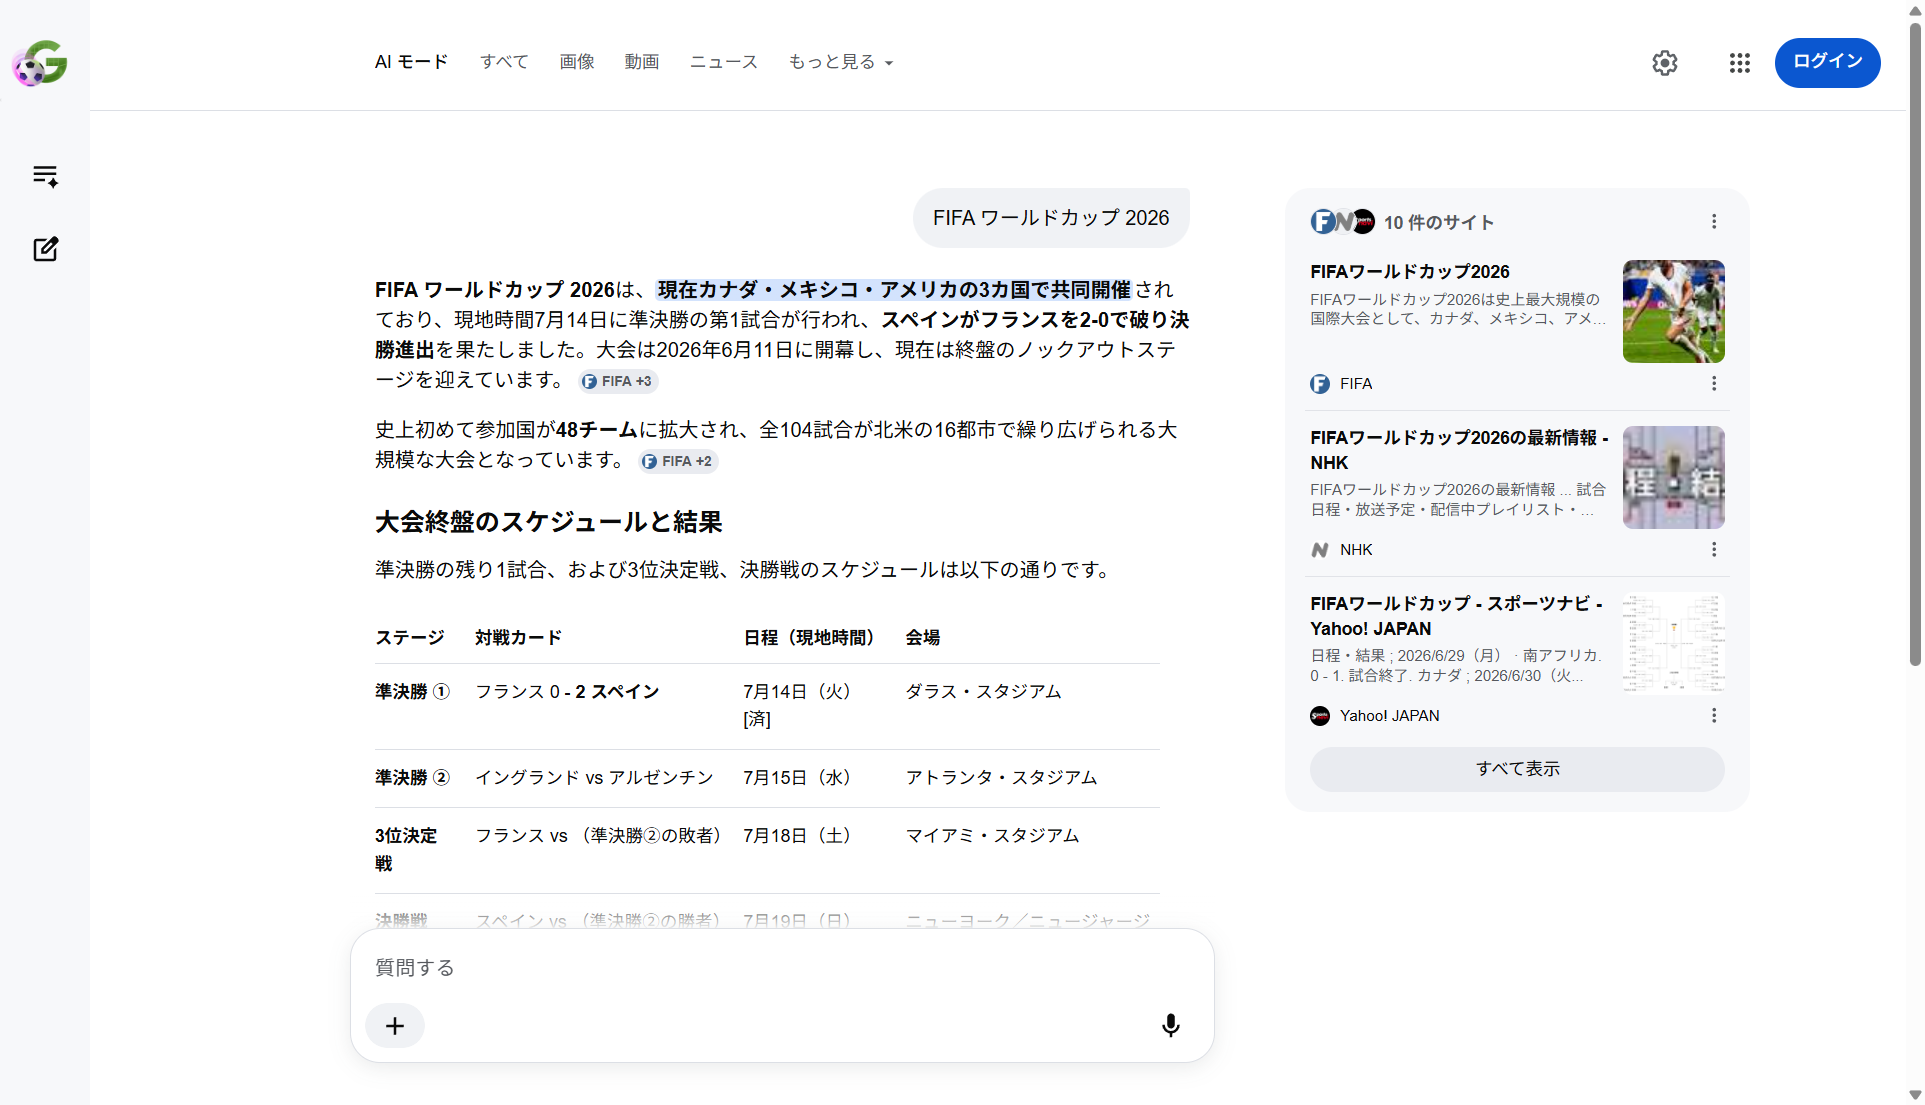Open FIFAワールドカップ2026 source link

click(x=1409, y=272)
